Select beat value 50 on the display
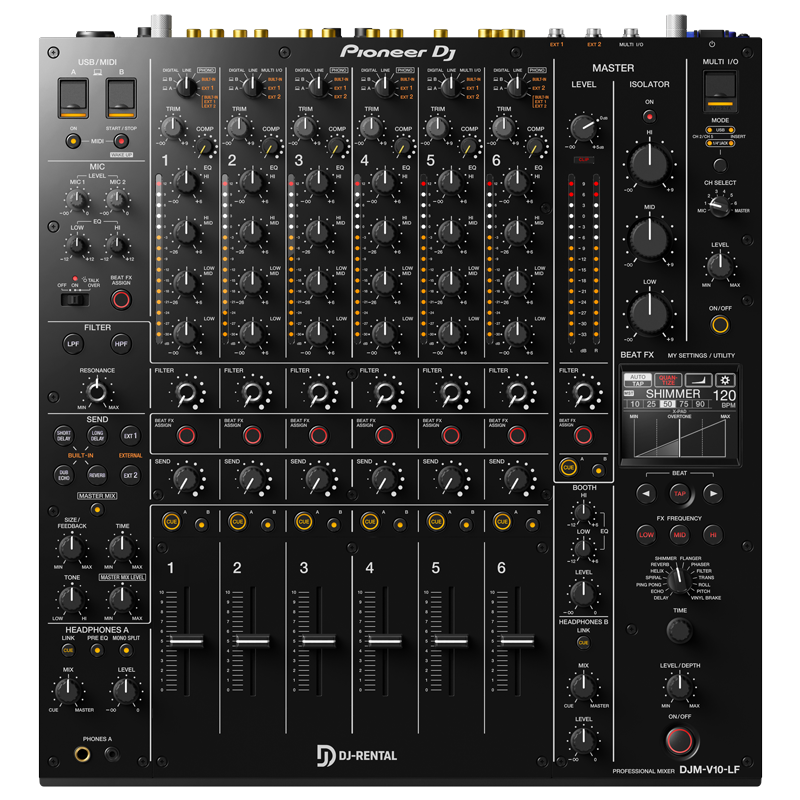Viewport: 800px width, 800px height. (x=667, y=404)
